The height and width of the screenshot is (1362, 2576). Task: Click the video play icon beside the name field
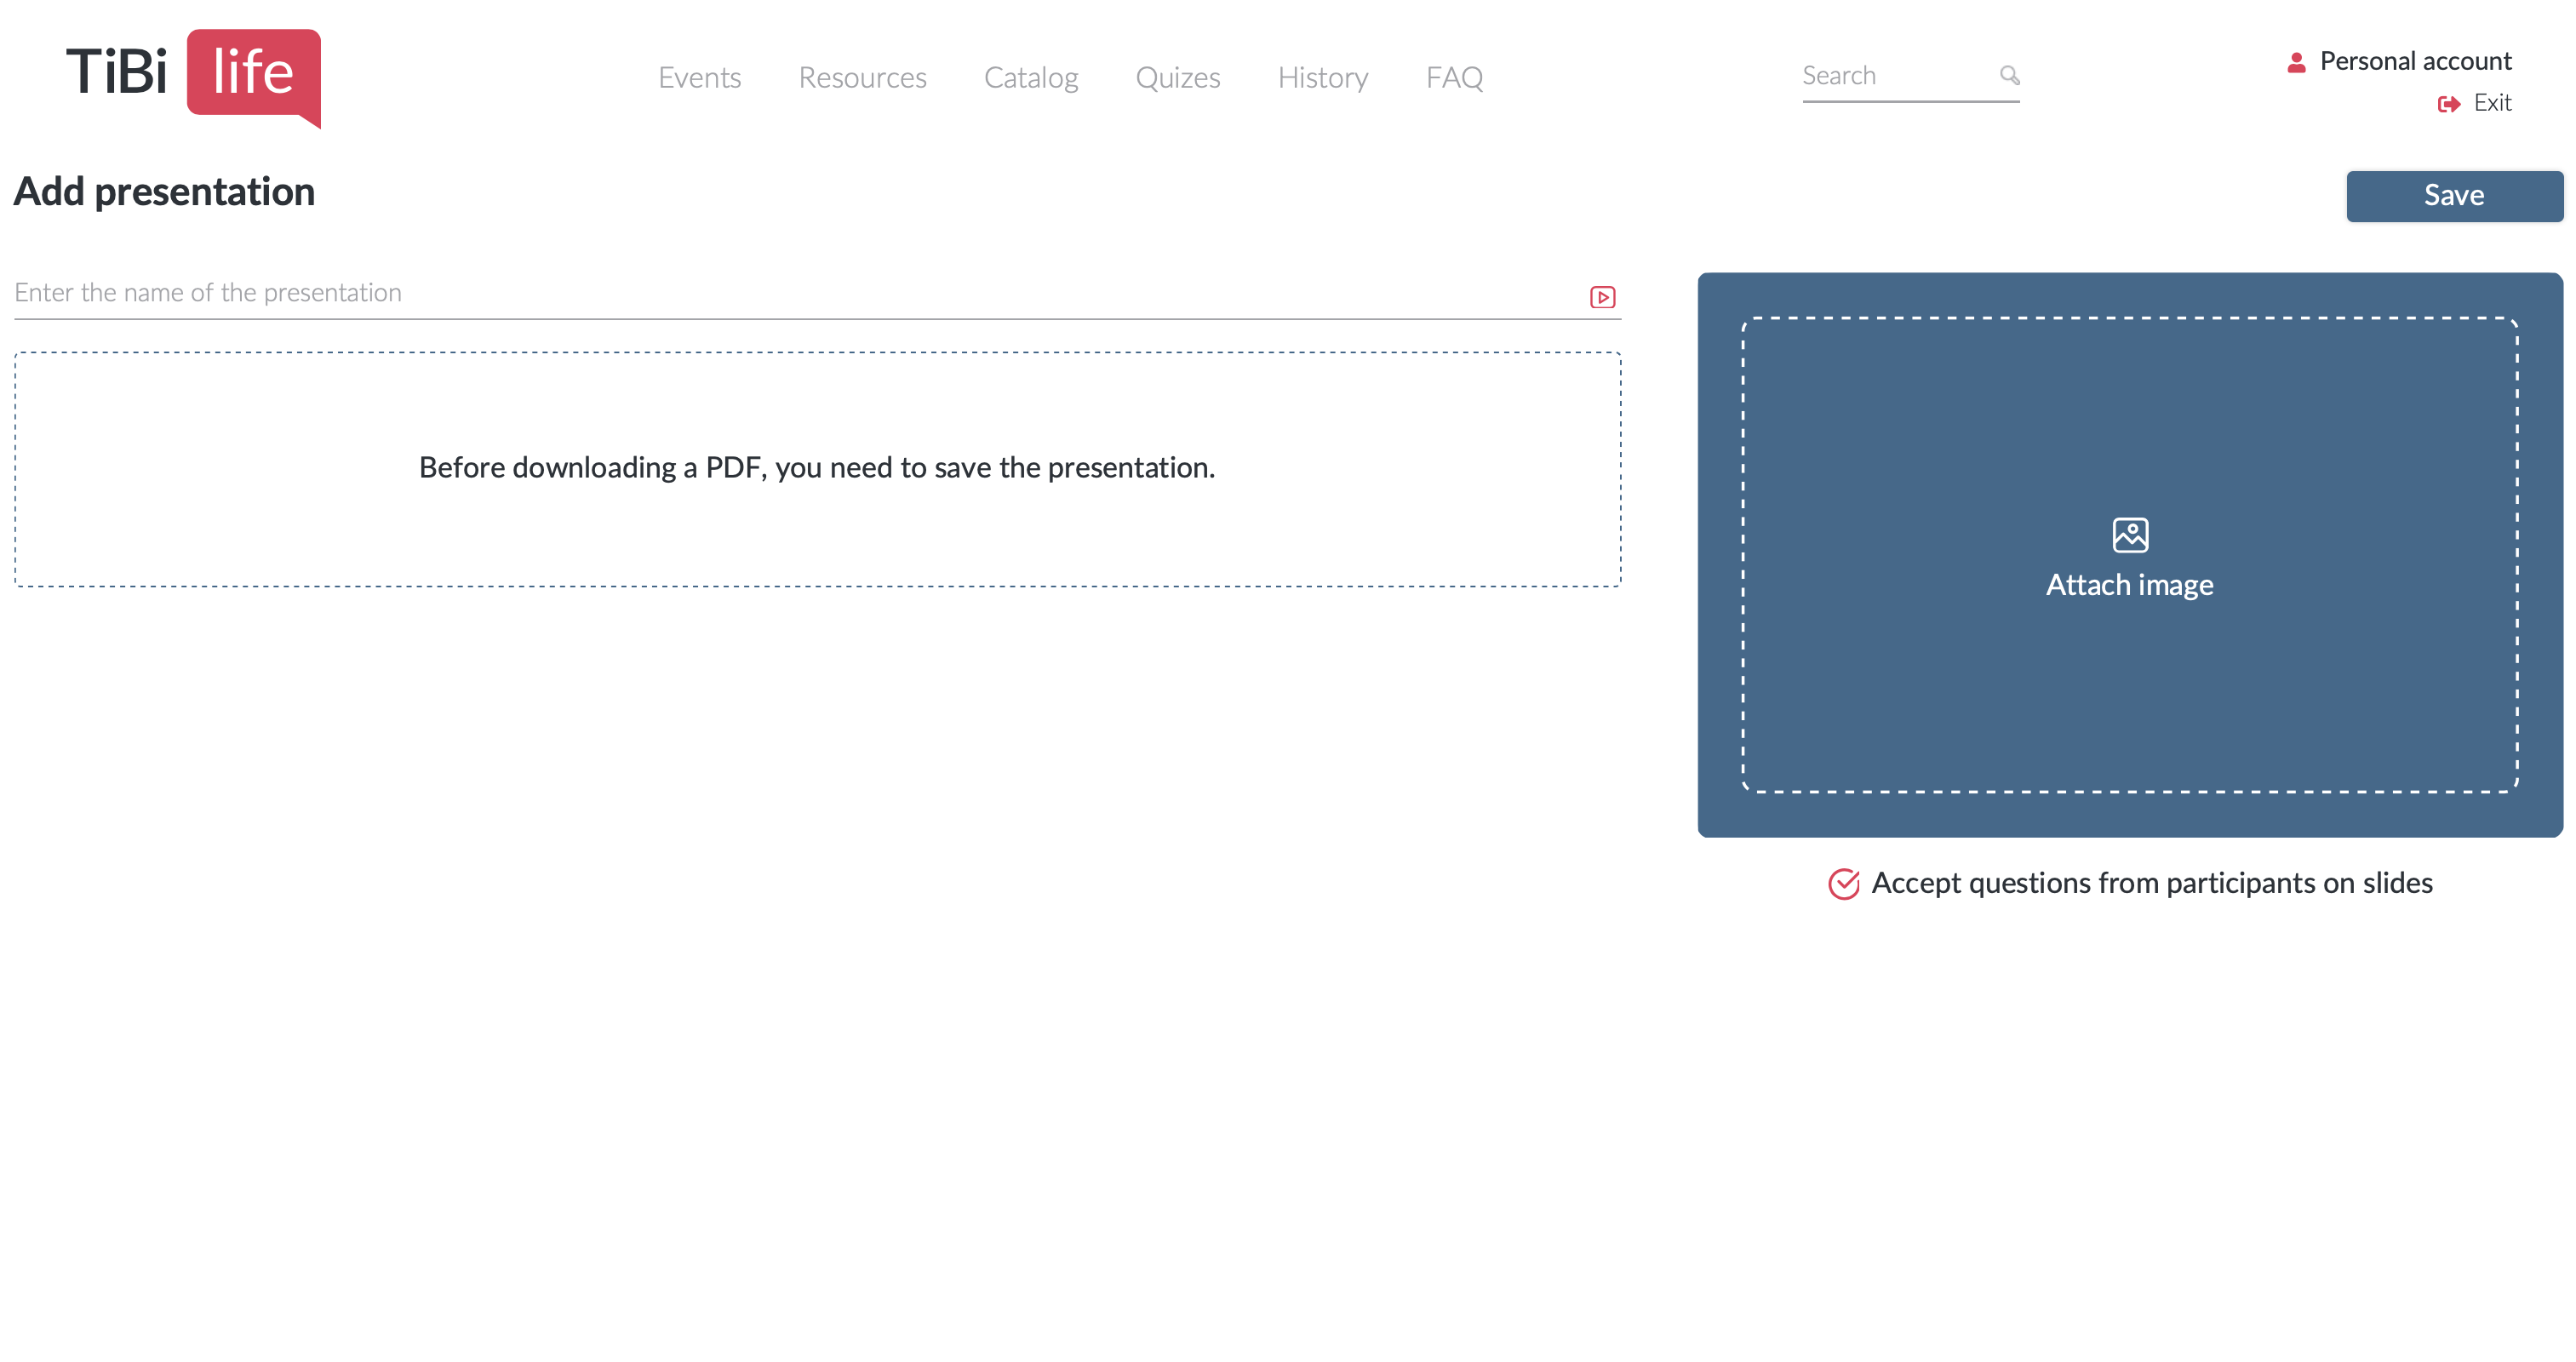point(1603,296)
